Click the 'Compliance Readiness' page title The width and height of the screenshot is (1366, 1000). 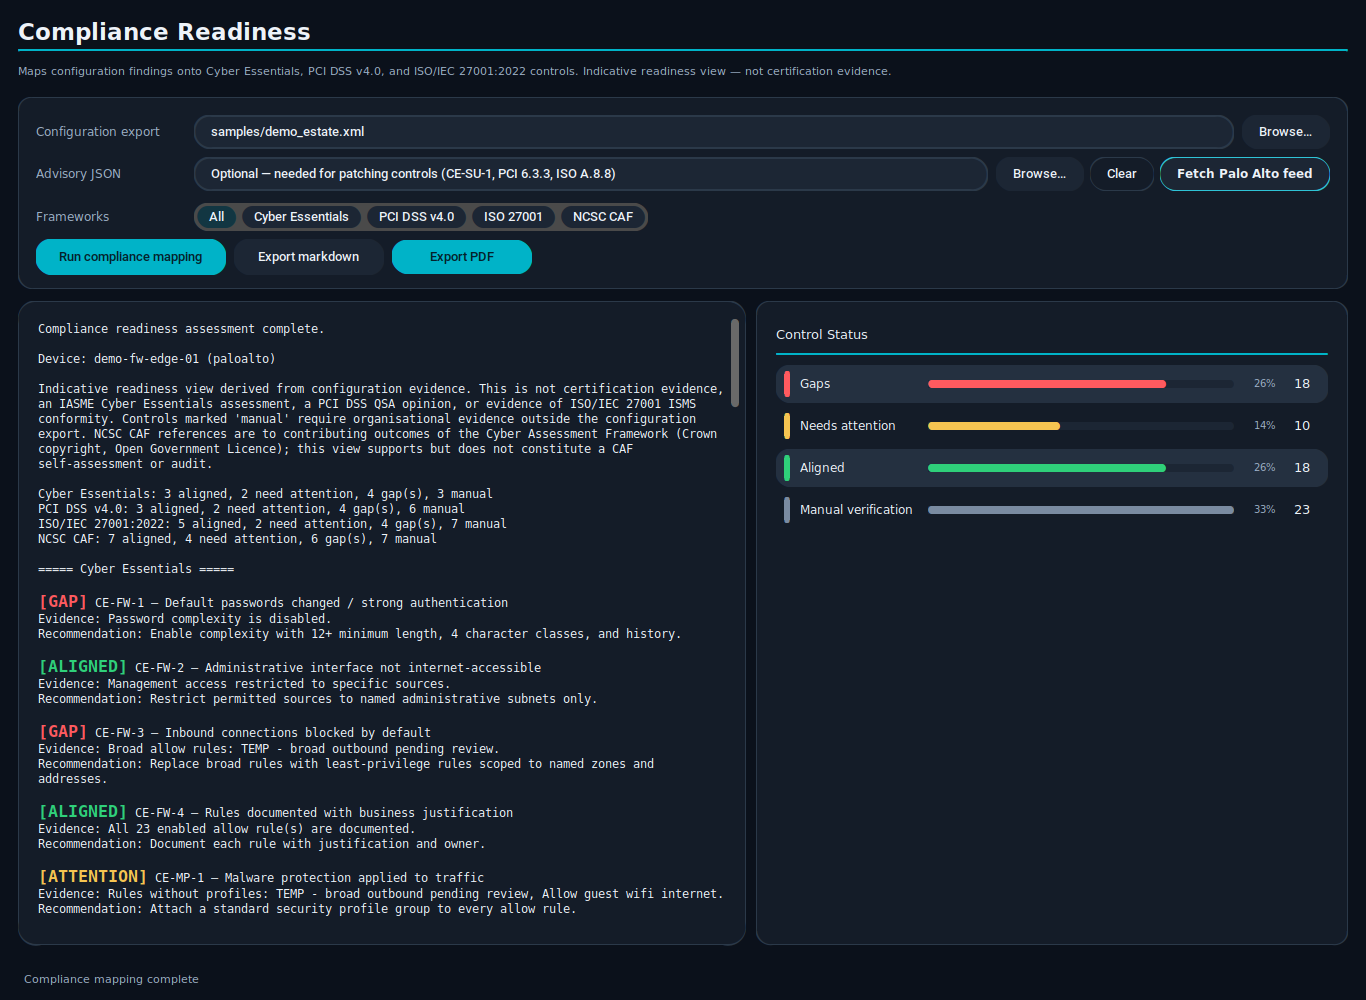(164, 32)
